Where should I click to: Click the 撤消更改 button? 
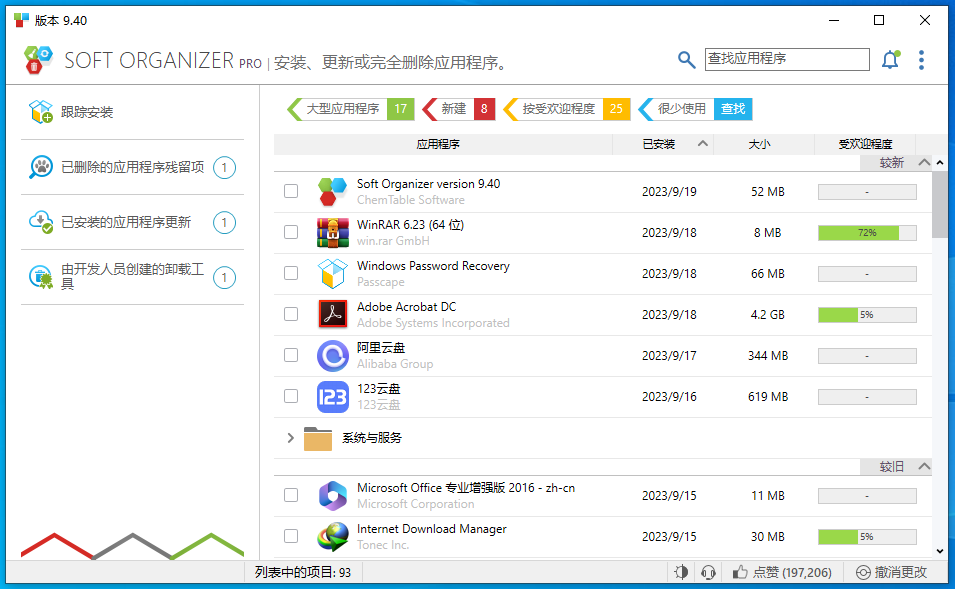[892, 573]
